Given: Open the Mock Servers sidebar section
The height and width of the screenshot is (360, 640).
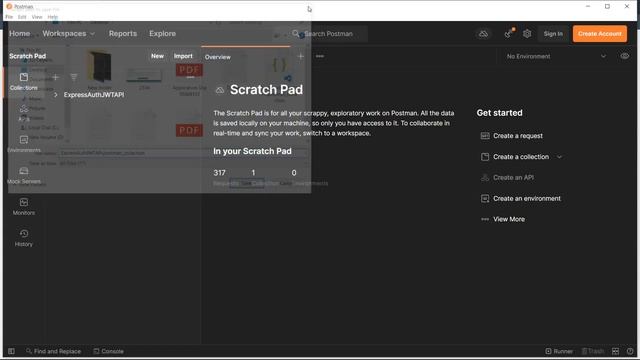Looking at the screenshot, I should (x=24, y=176).
